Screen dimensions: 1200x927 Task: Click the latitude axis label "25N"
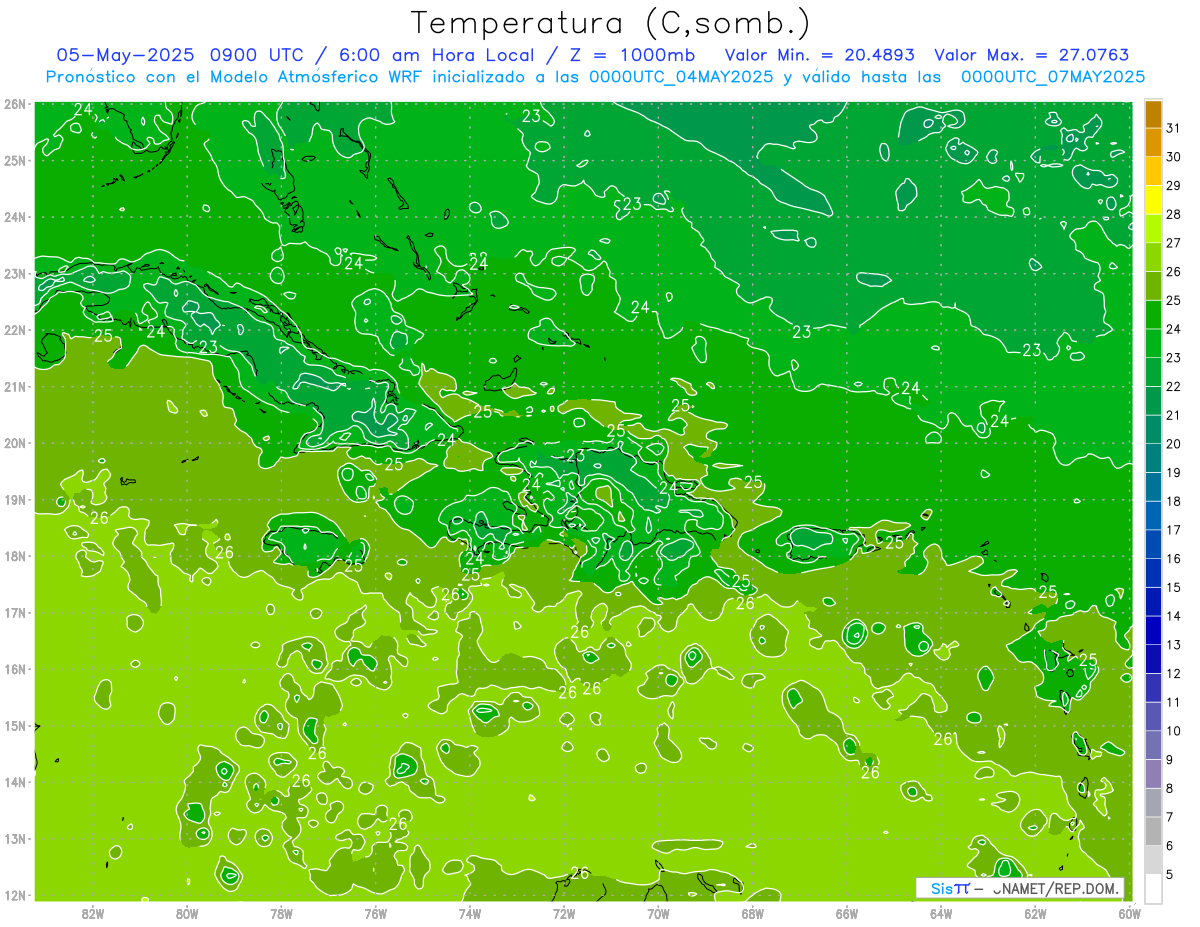point(15,160)
